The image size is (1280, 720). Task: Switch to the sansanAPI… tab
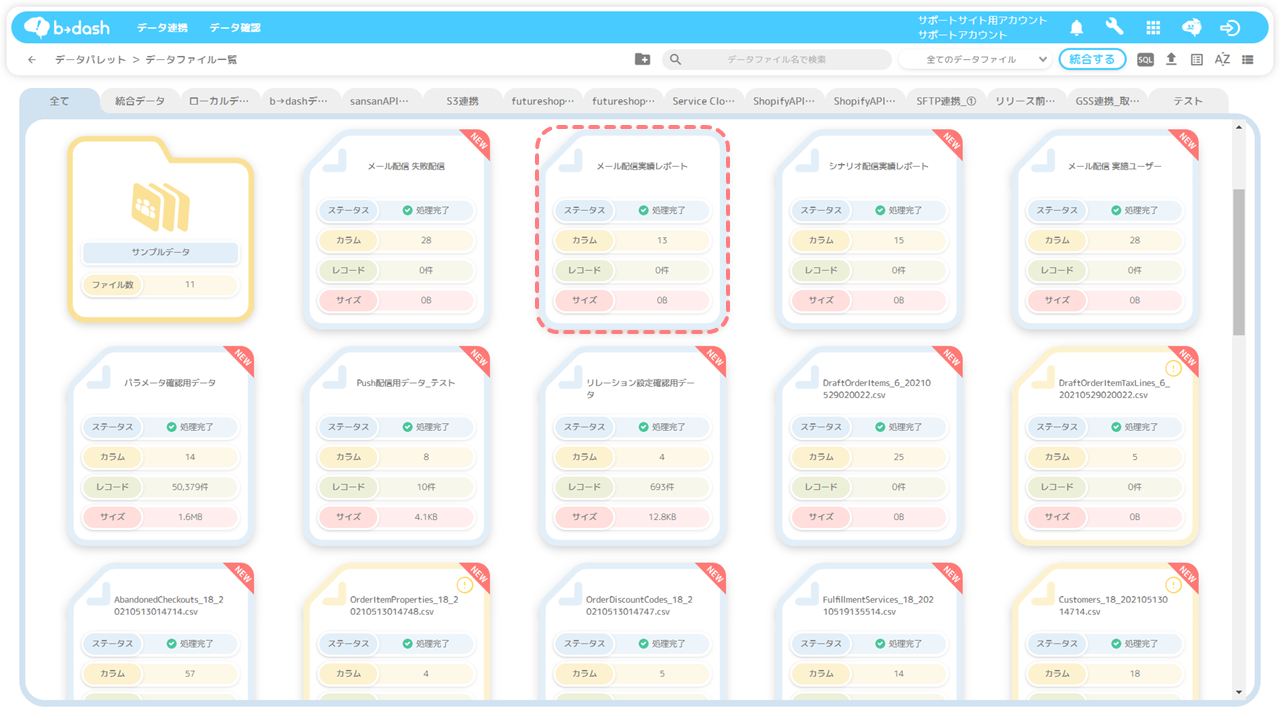[x=380, y=101]
